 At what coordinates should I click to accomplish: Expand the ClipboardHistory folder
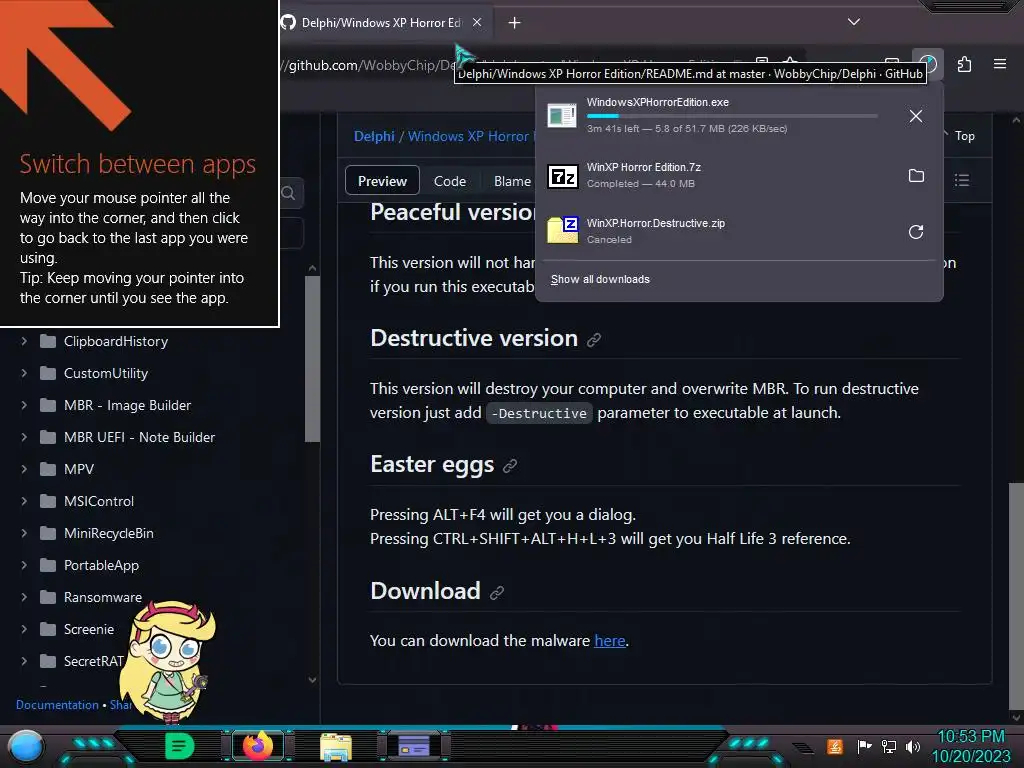[24, 341]
